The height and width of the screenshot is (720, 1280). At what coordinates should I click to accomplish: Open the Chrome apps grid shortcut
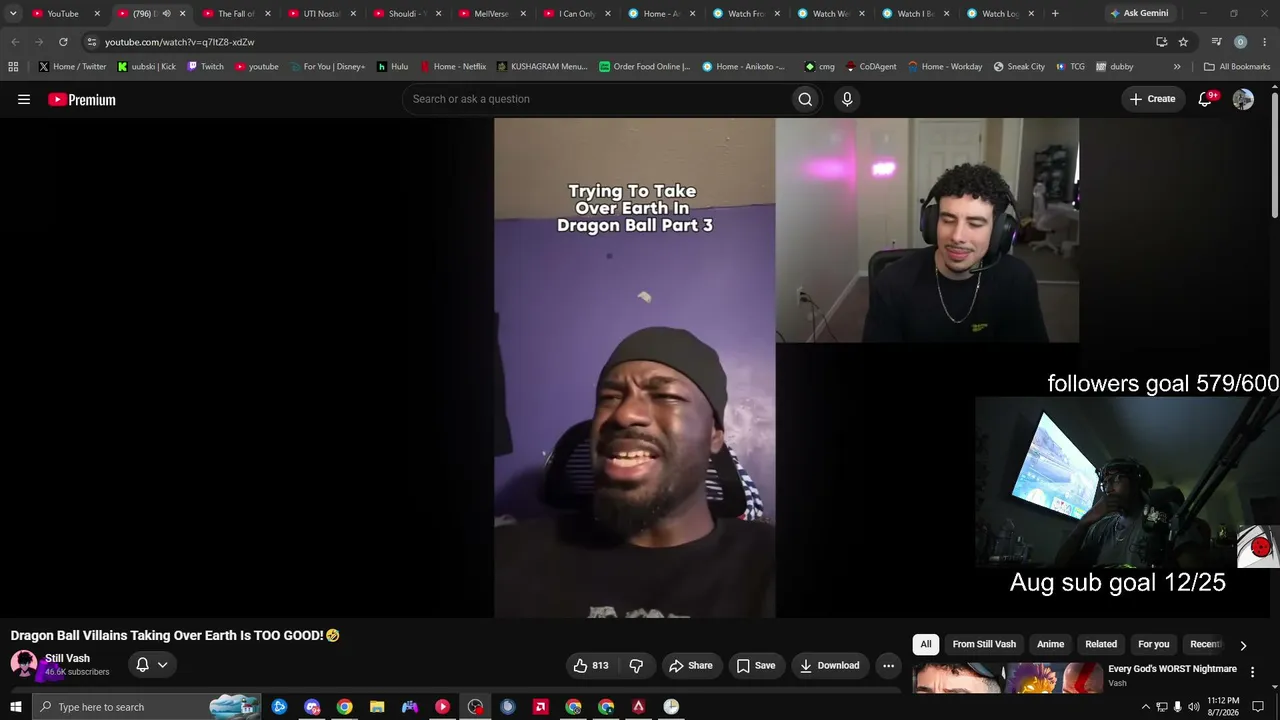[13, 67]
